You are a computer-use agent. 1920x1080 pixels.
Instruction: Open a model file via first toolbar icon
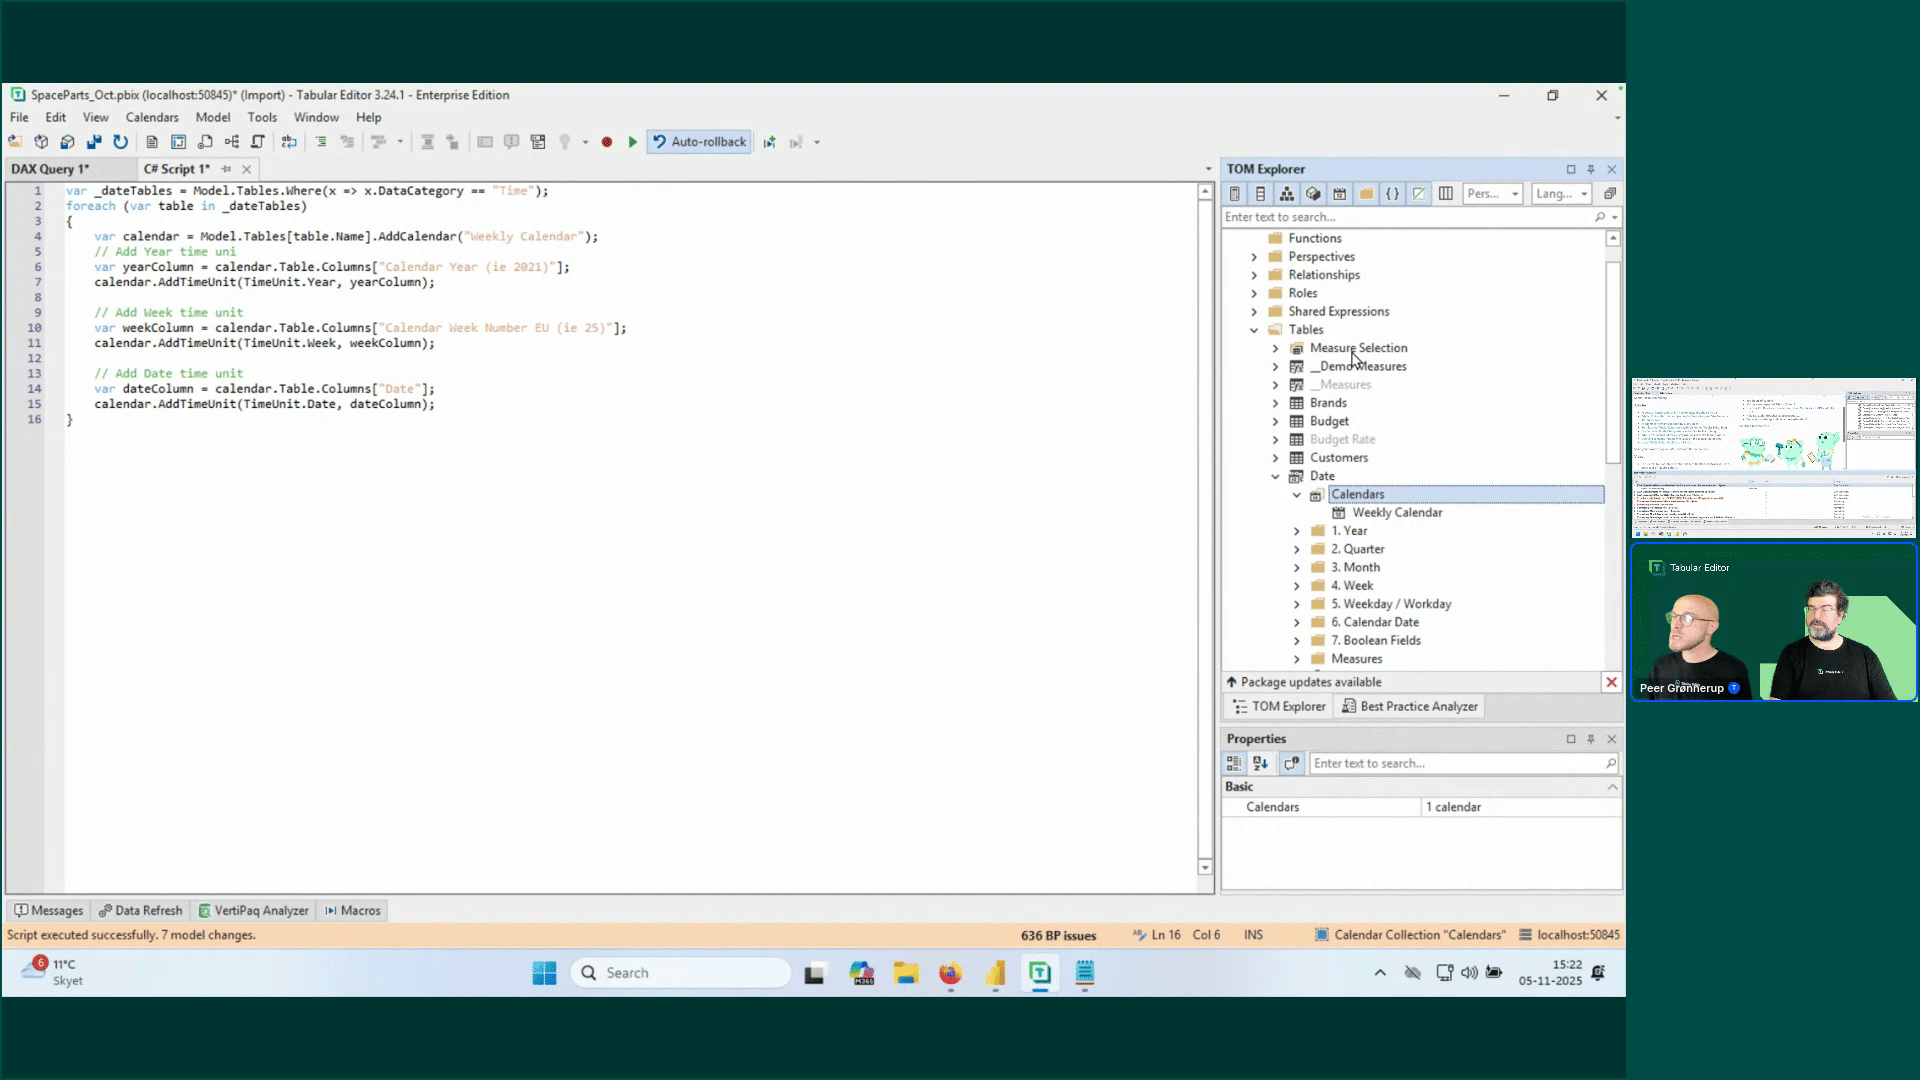coord(15,142)
